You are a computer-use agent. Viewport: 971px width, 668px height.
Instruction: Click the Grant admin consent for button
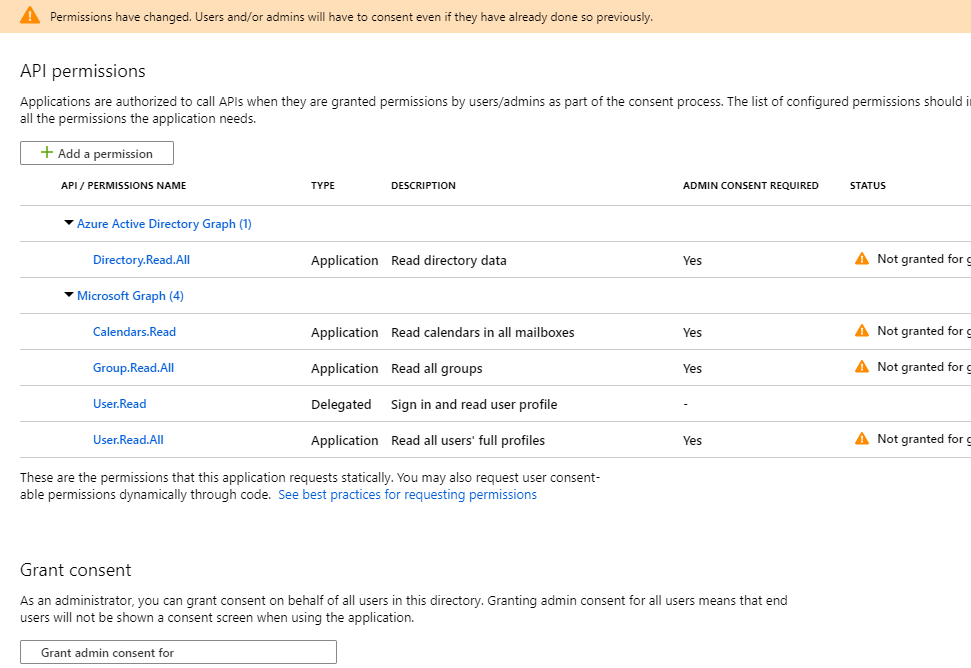pos(178,652)
